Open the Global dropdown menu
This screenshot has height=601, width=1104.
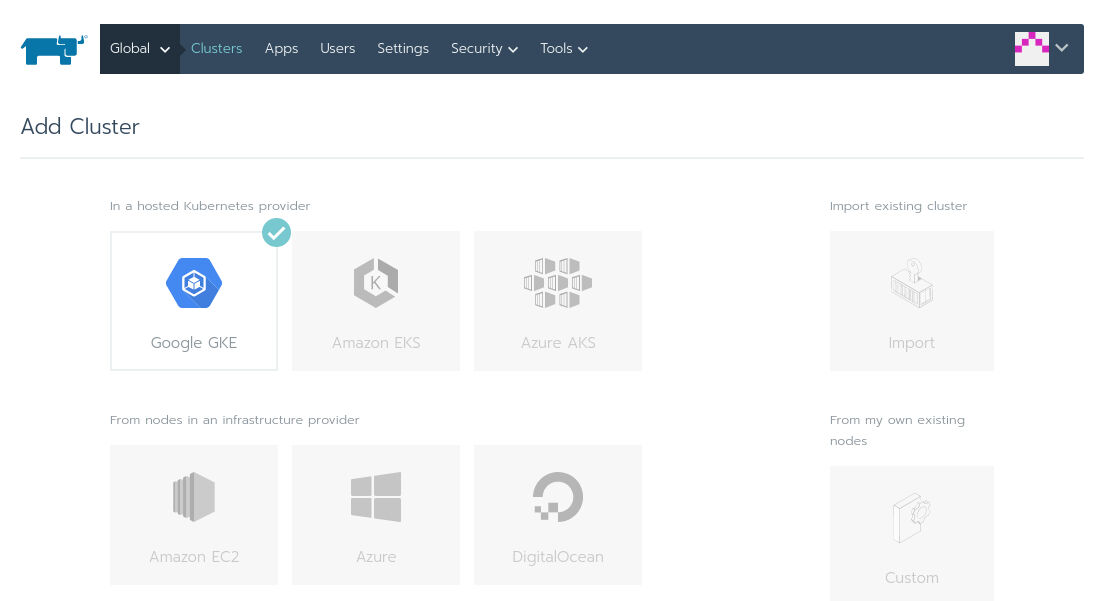pos(139,49)
